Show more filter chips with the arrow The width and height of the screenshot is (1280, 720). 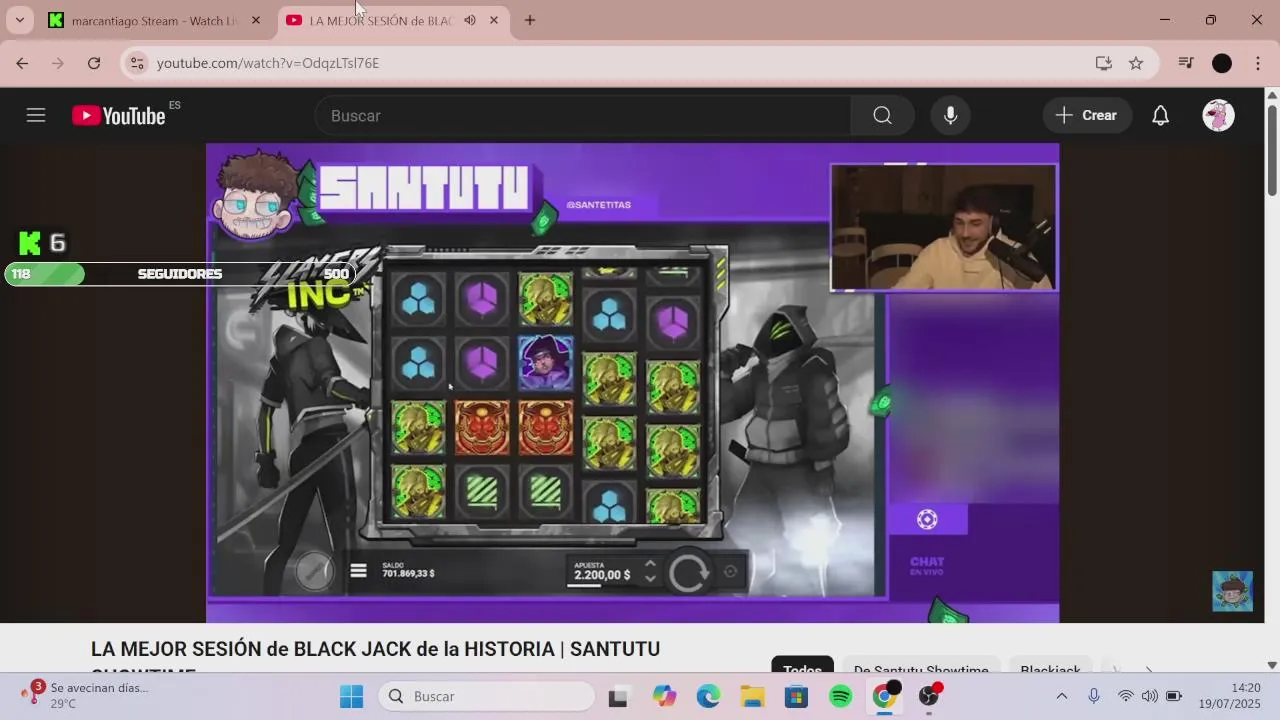click(1148, 669)
